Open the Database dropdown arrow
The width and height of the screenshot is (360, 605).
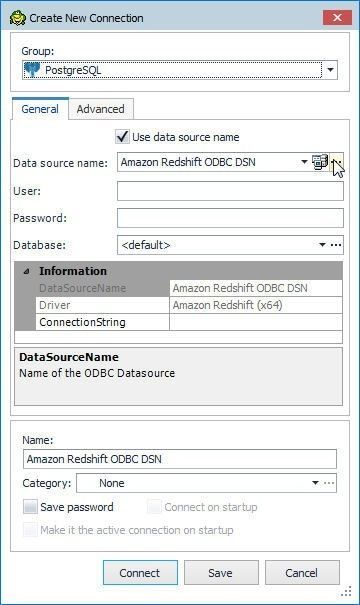pos(322,245)
